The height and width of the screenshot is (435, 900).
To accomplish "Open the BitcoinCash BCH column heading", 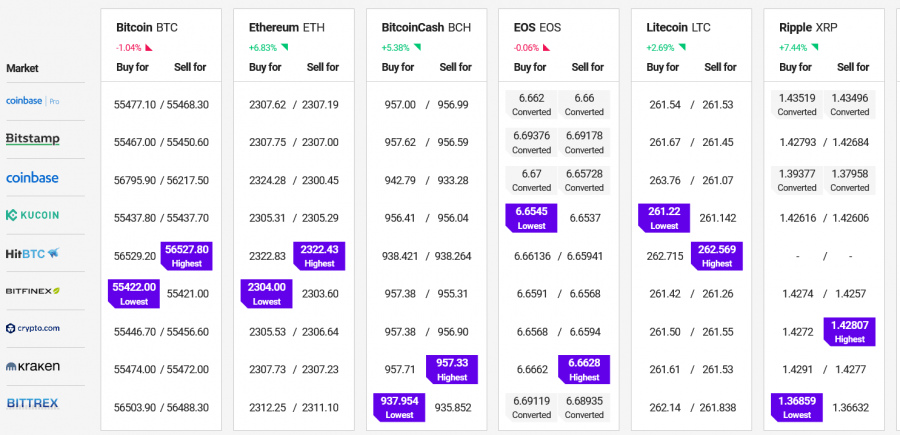I will coord(426,28).
